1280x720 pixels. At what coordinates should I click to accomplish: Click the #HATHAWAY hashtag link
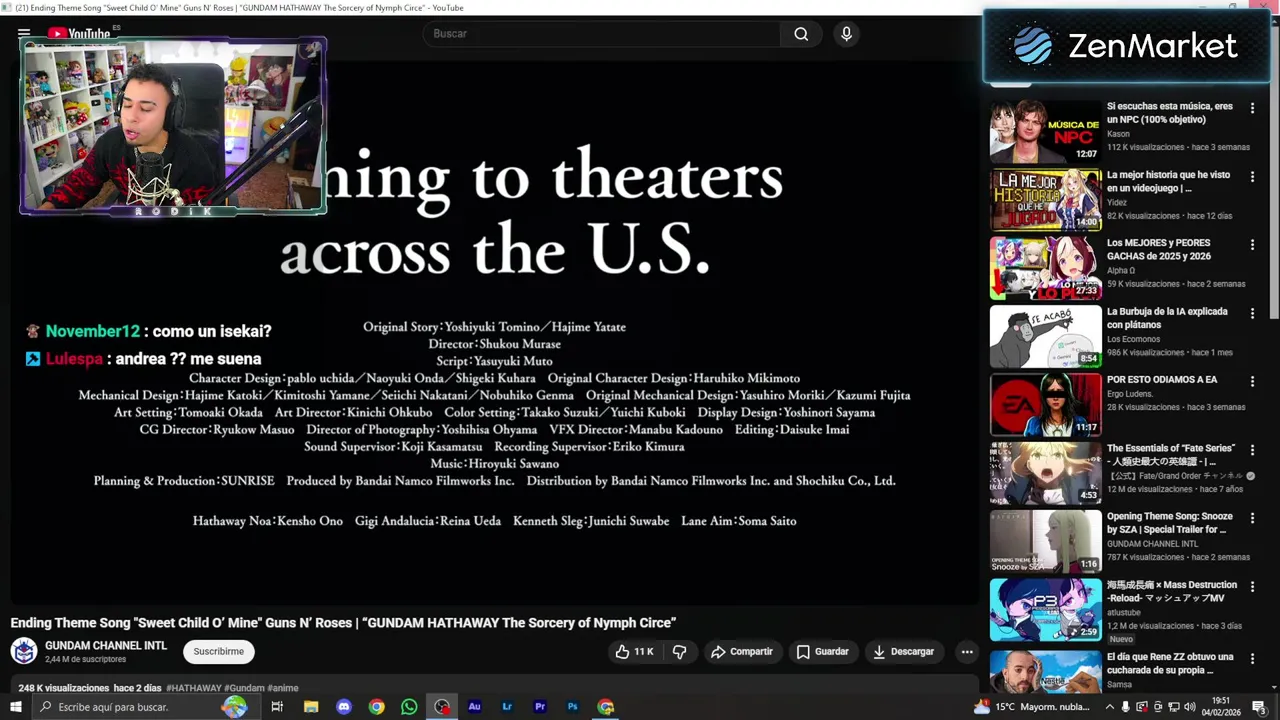tap(194, 688)
